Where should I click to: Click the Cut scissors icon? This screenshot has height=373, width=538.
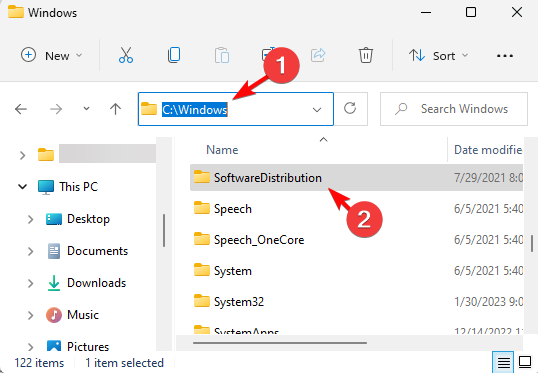(126, 55)
